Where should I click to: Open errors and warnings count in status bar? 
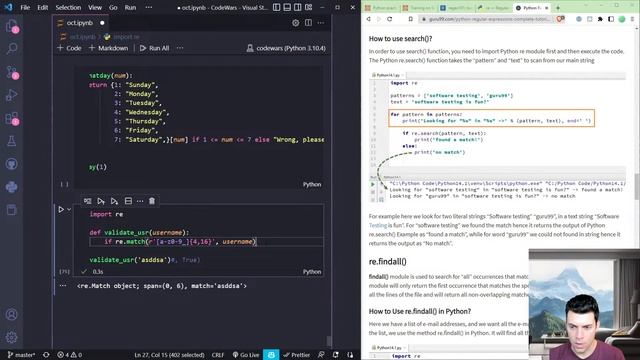69,355
